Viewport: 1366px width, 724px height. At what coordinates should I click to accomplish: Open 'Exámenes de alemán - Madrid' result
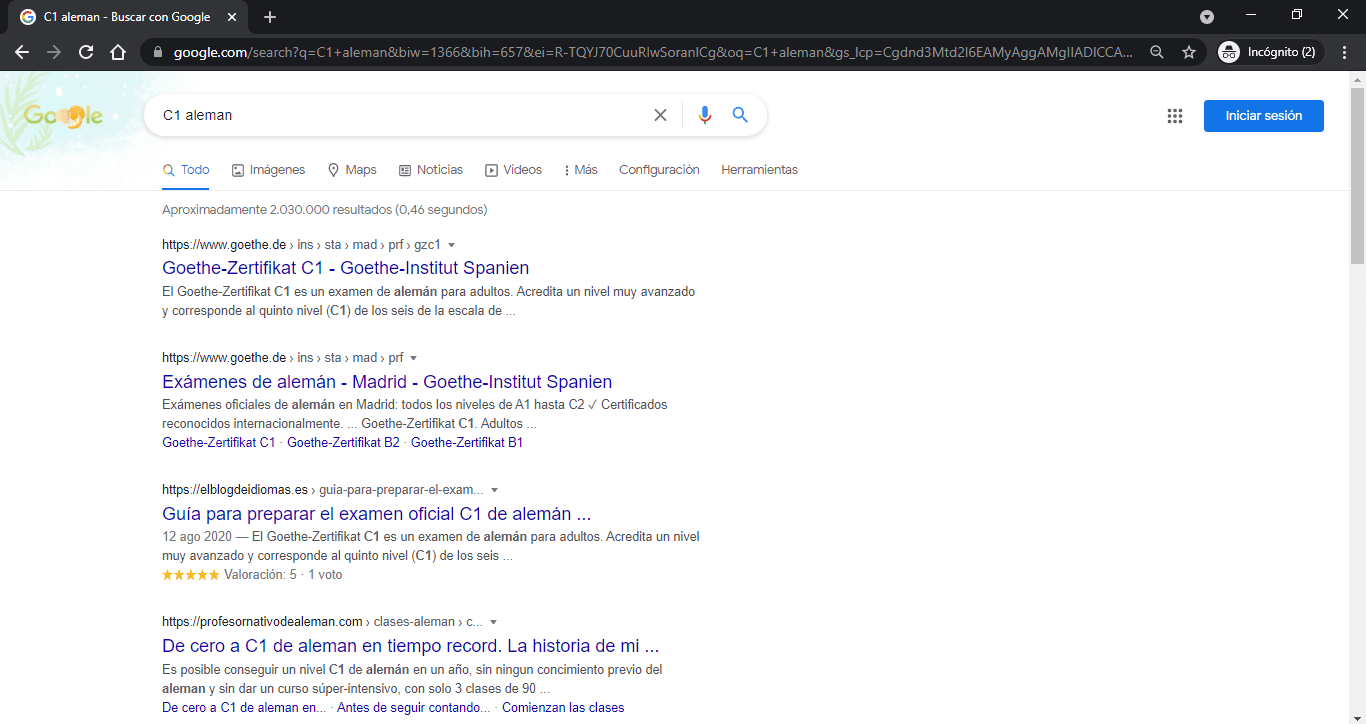(387, 382)
